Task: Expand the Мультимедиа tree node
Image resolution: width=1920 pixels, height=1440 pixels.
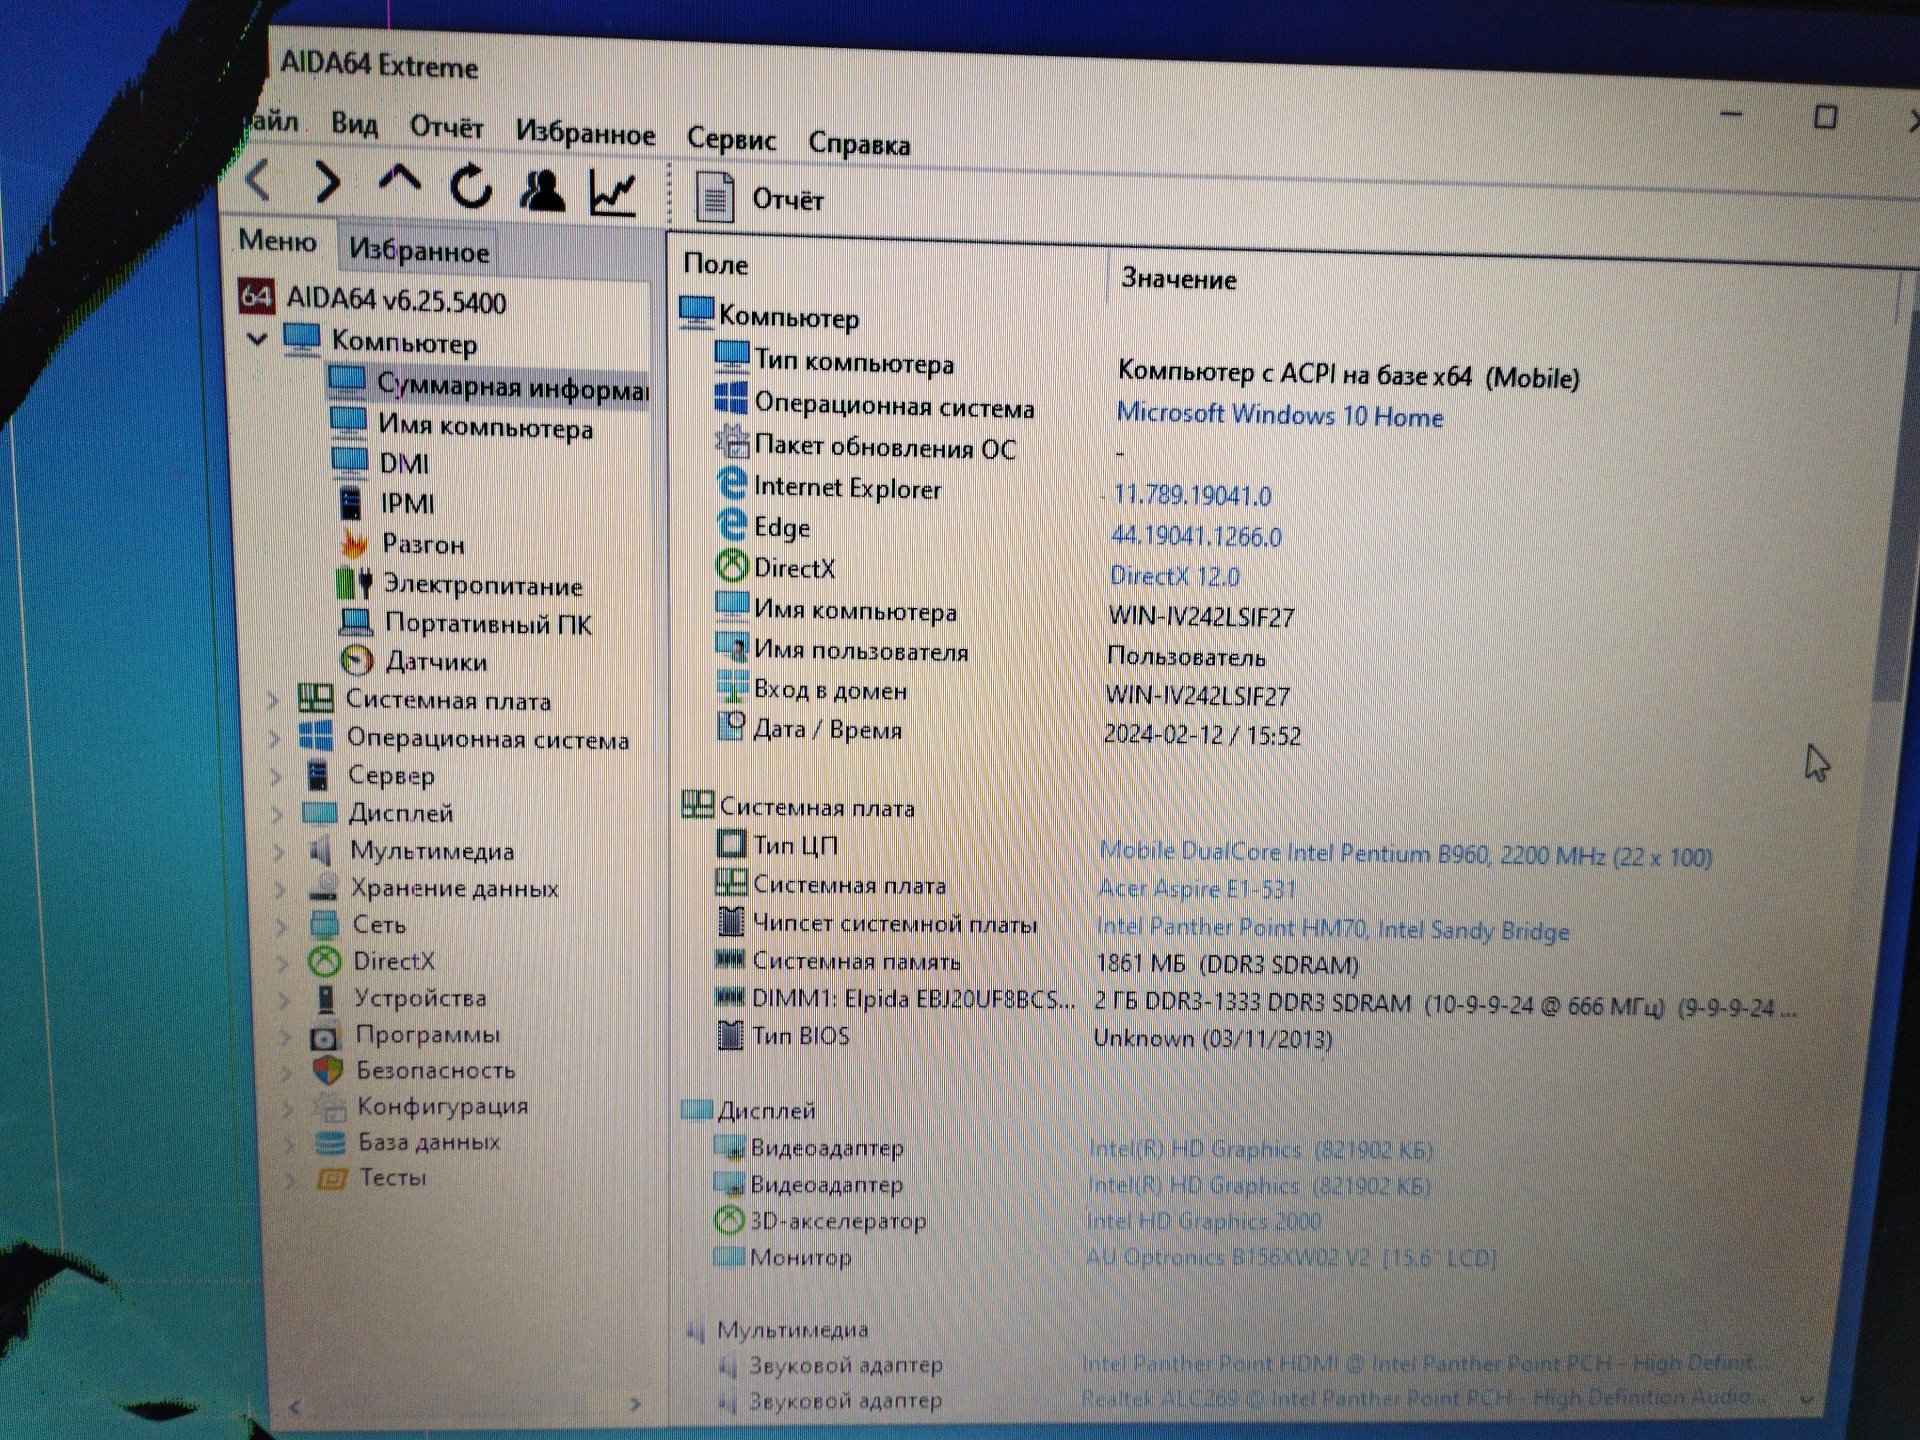Action: tap(280, 852)
